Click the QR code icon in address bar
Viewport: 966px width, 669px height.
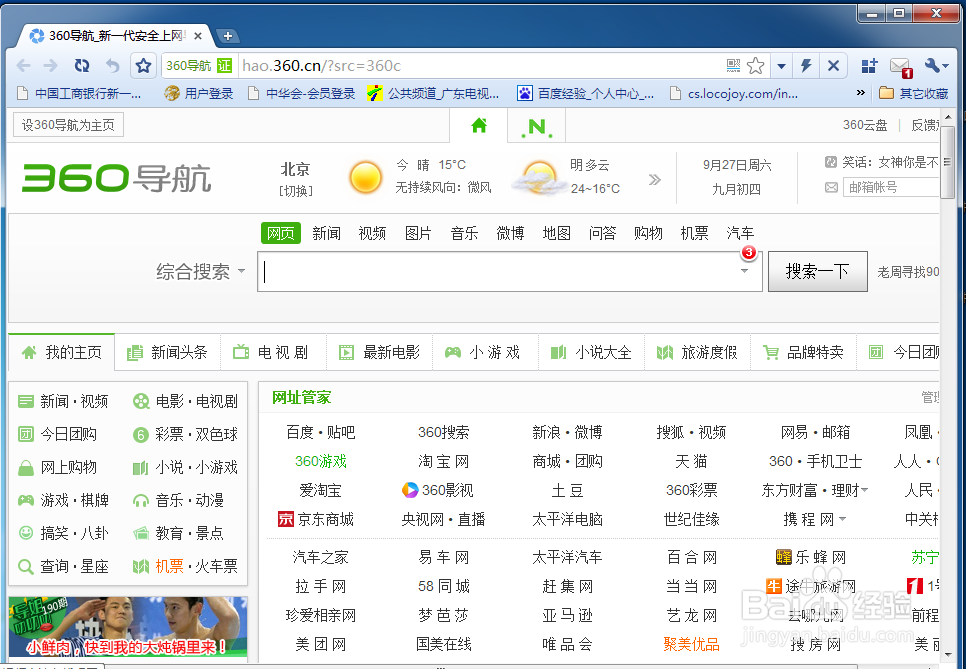(x=733, y=65)
